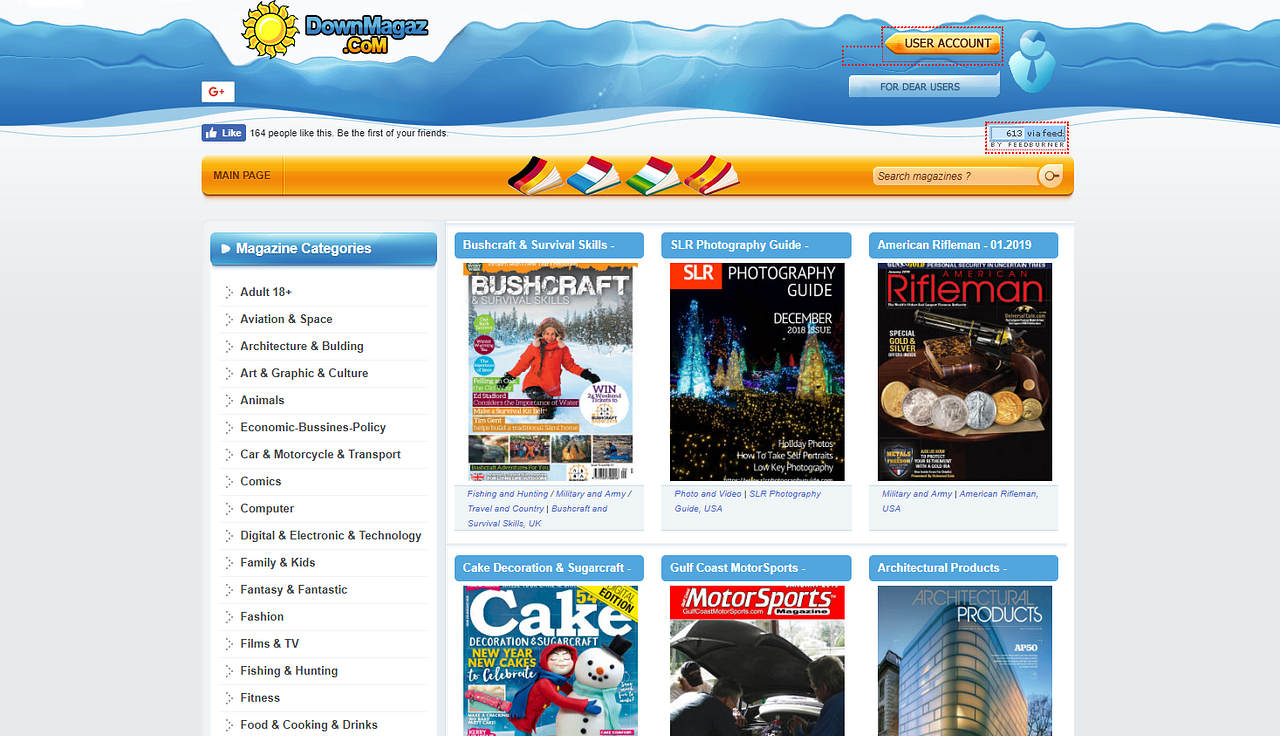Open Car & Motorcycle & Transport category
The image size is (1280, 736).
point(320,454)
